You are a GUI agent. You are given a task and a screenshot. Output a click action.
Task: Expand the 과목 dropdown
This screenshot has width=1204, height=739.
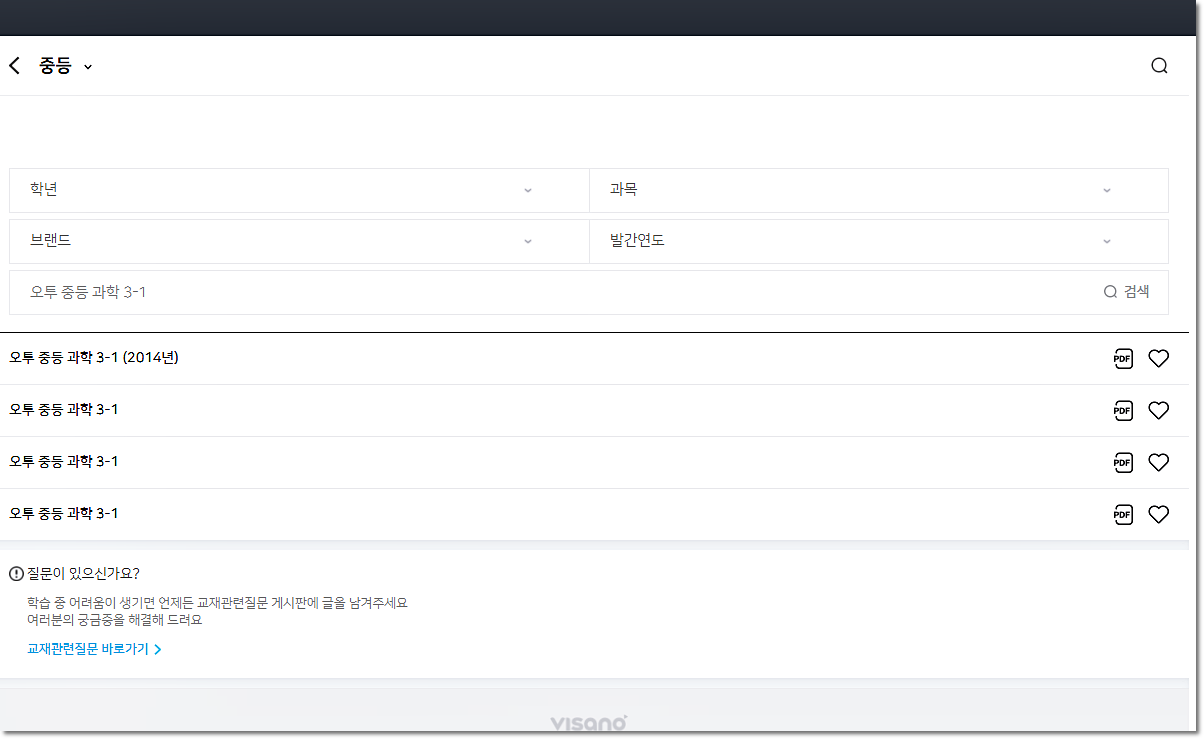point(879,190)
